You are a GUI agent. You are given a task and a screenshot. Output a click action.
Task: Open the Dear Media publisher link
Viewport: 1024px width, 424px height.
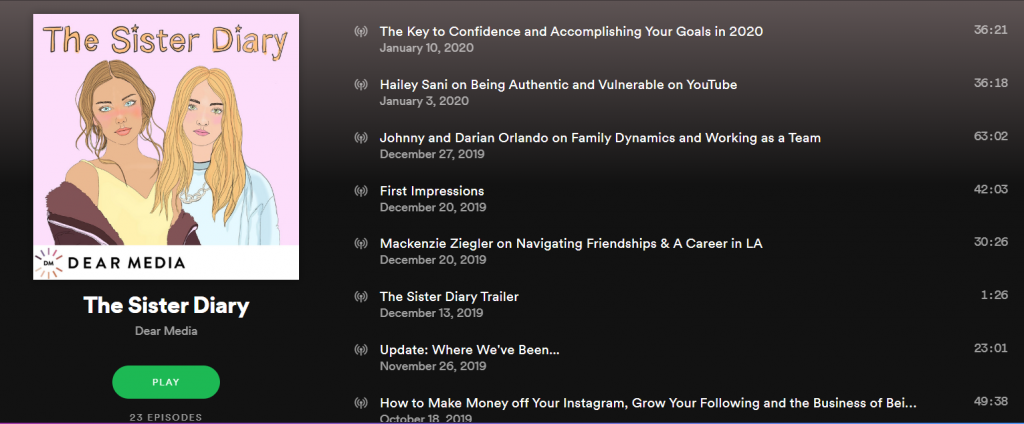tap(166, 331)
